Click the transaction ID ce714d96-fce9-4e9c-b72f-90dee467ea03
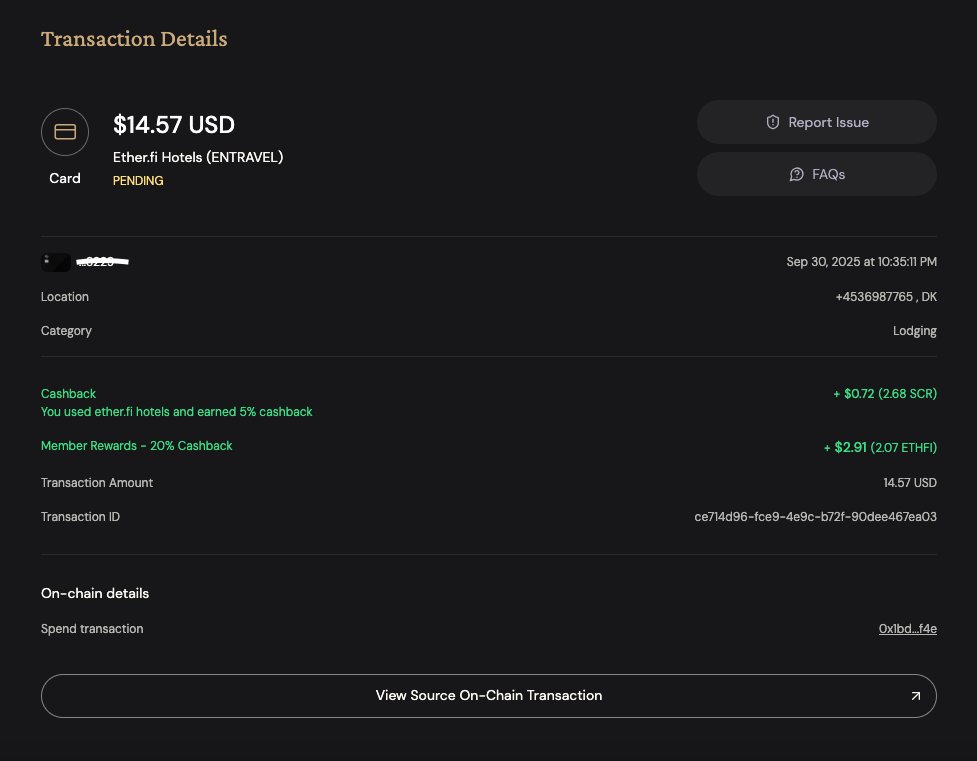 [815, 517]
